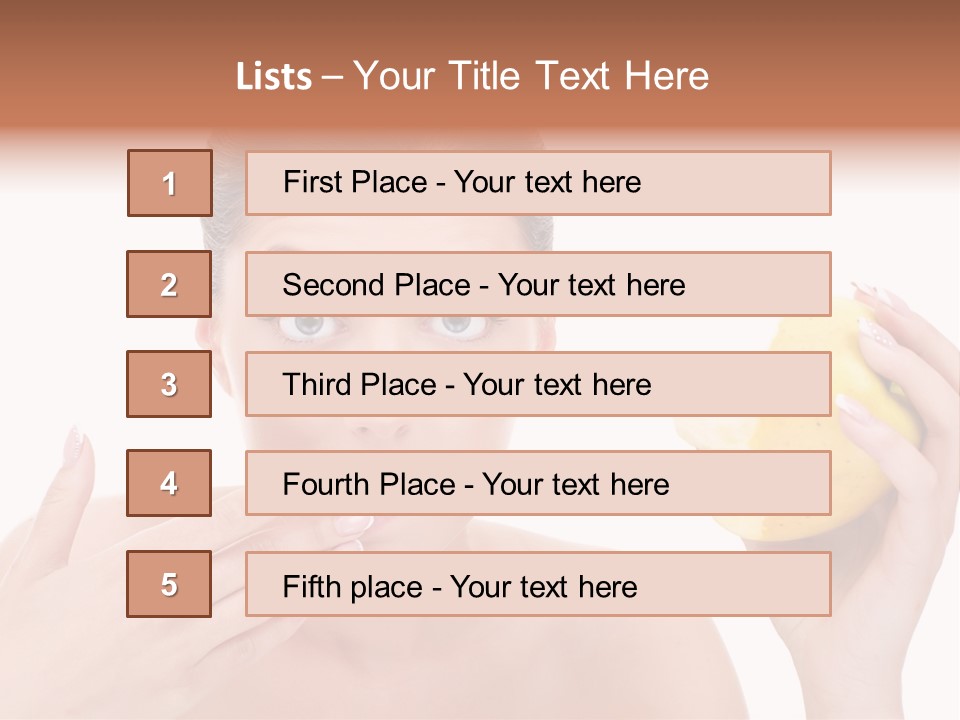Click the slide title text
Viewport: 960px width, 720px height.
[472, 76]
